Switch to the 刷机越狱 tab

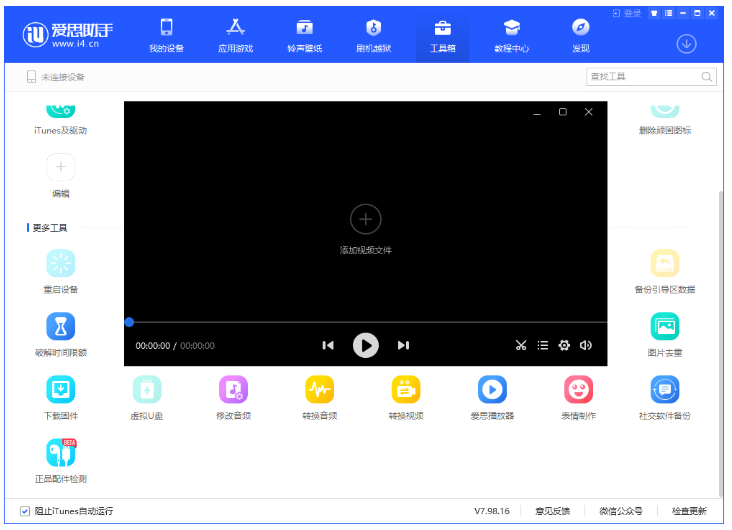click(x=373, y=36)
